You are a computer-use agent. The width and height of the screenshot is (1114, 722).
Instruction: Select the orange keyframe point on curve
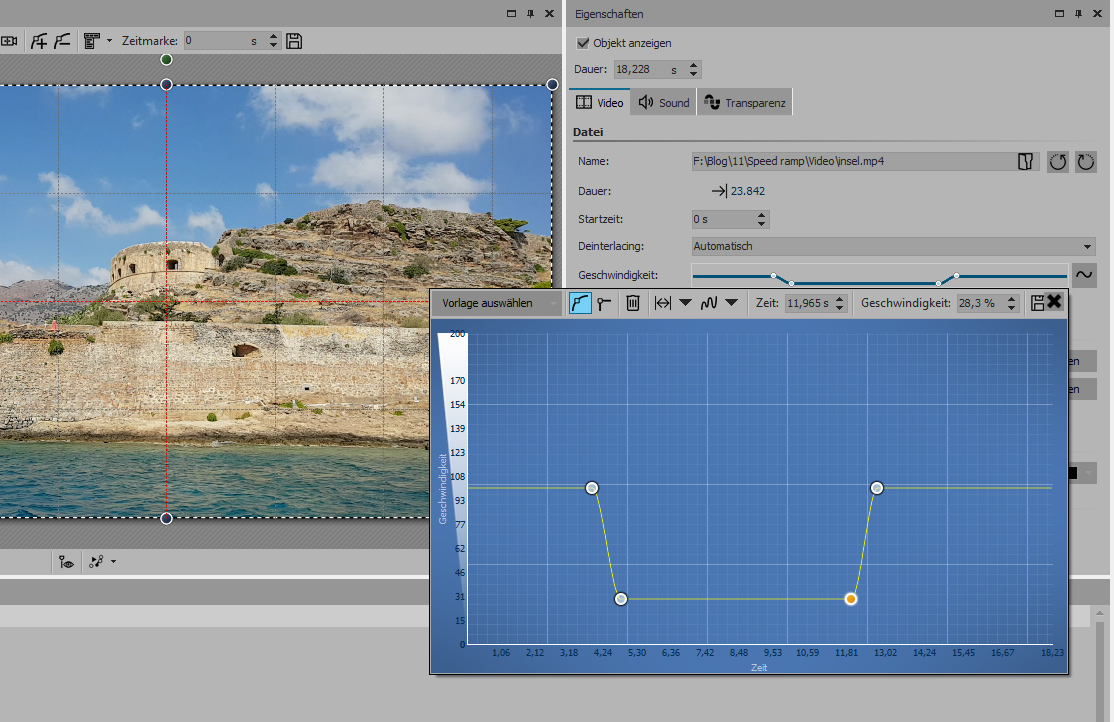pyautogui.click(x=850, y=599)
